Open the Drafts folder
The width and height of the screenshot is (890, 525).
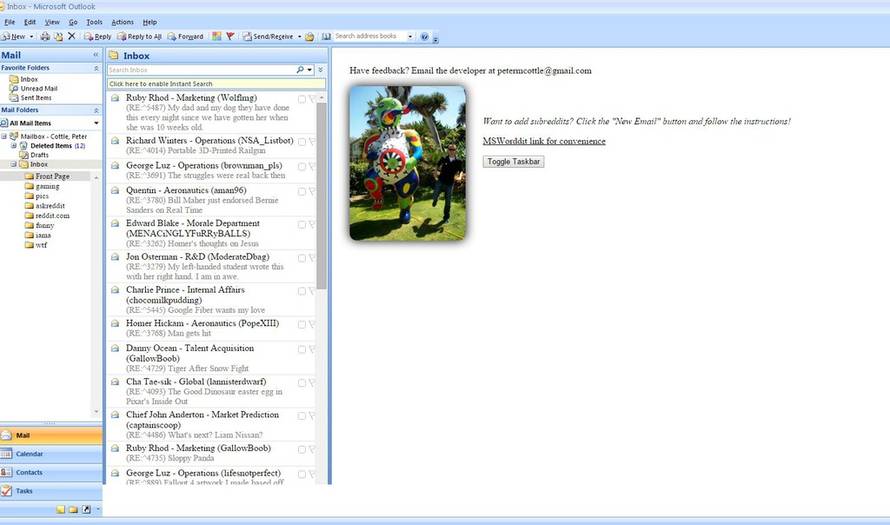(34, 155)
